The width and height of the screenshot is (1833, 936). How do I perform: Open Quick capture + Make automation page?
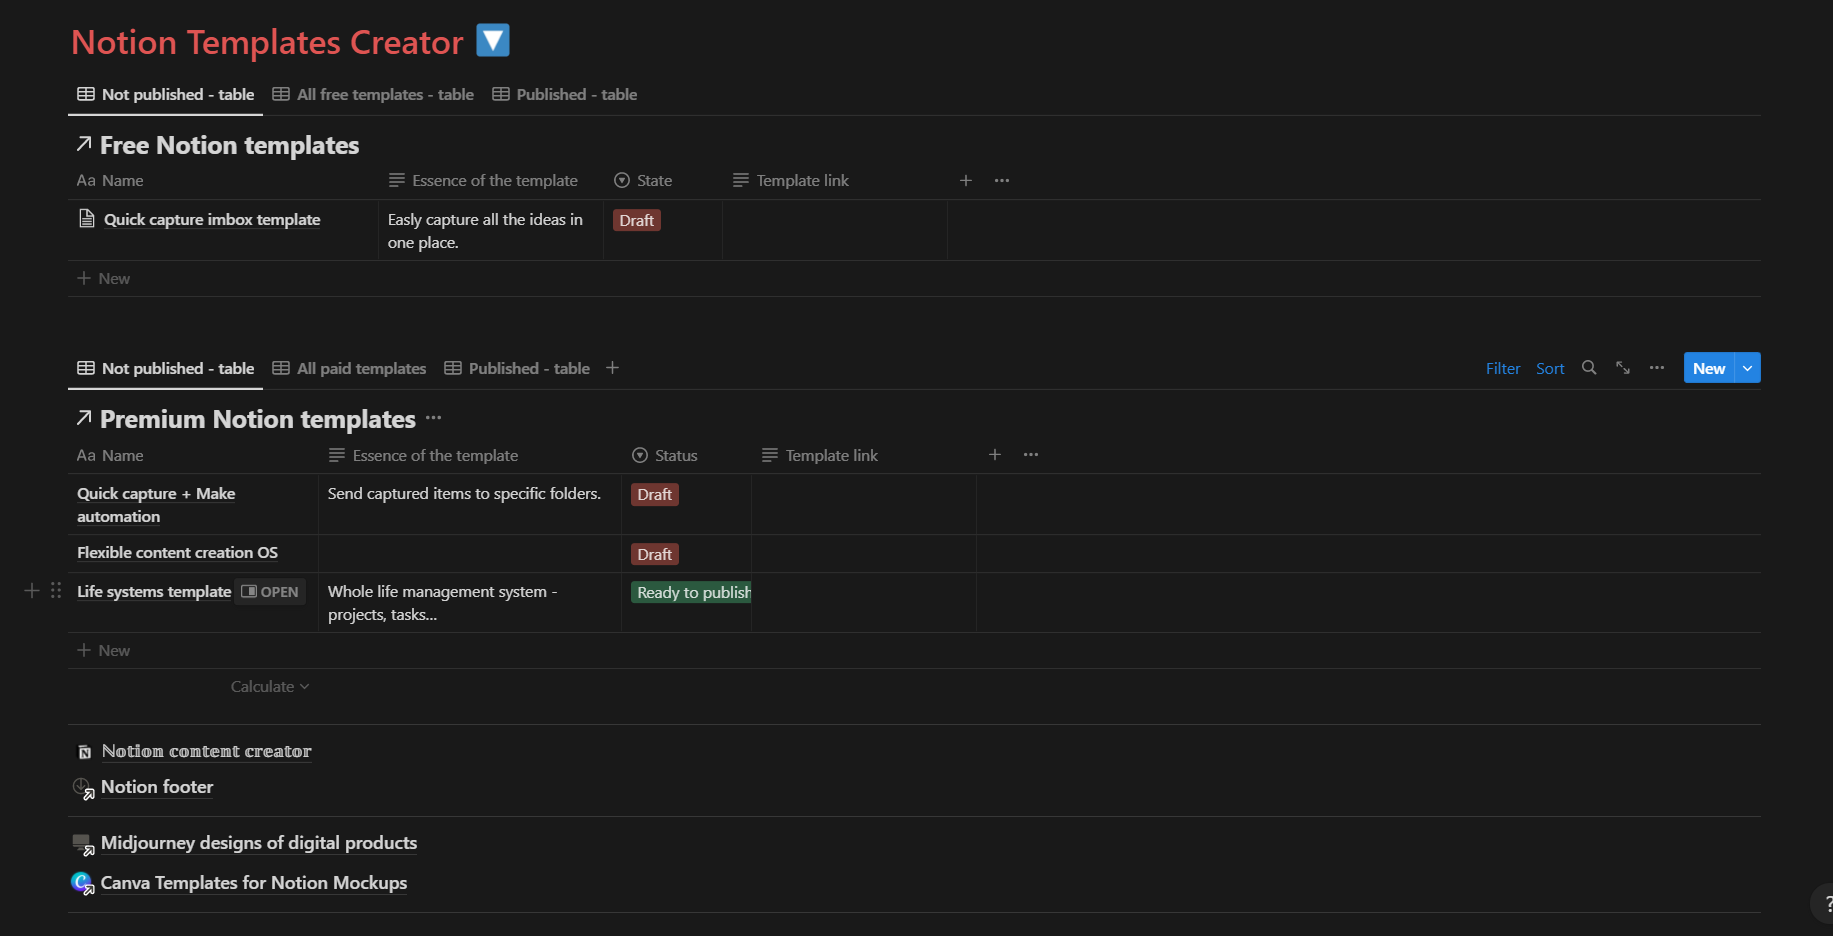point(156,505)
